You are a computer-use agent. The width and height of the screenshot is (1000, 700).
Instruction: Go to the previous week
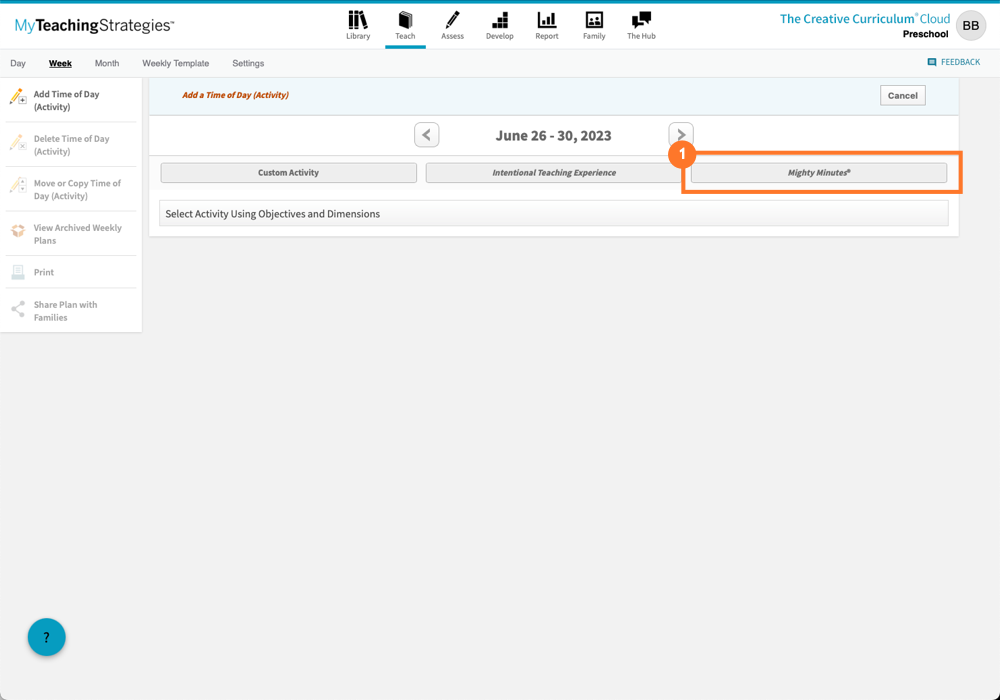click(427, 133)
